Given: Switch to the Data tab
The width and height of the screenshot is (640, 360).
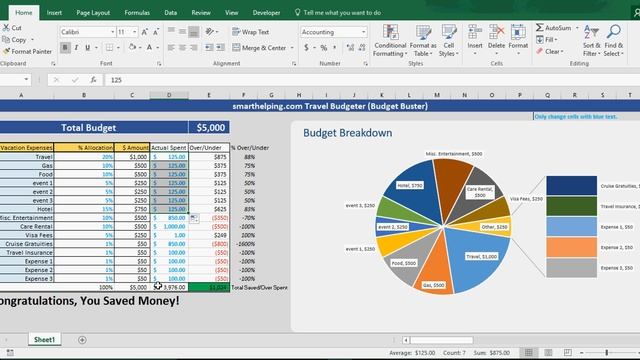Looking at the screenshot, I should pos(171,13).
